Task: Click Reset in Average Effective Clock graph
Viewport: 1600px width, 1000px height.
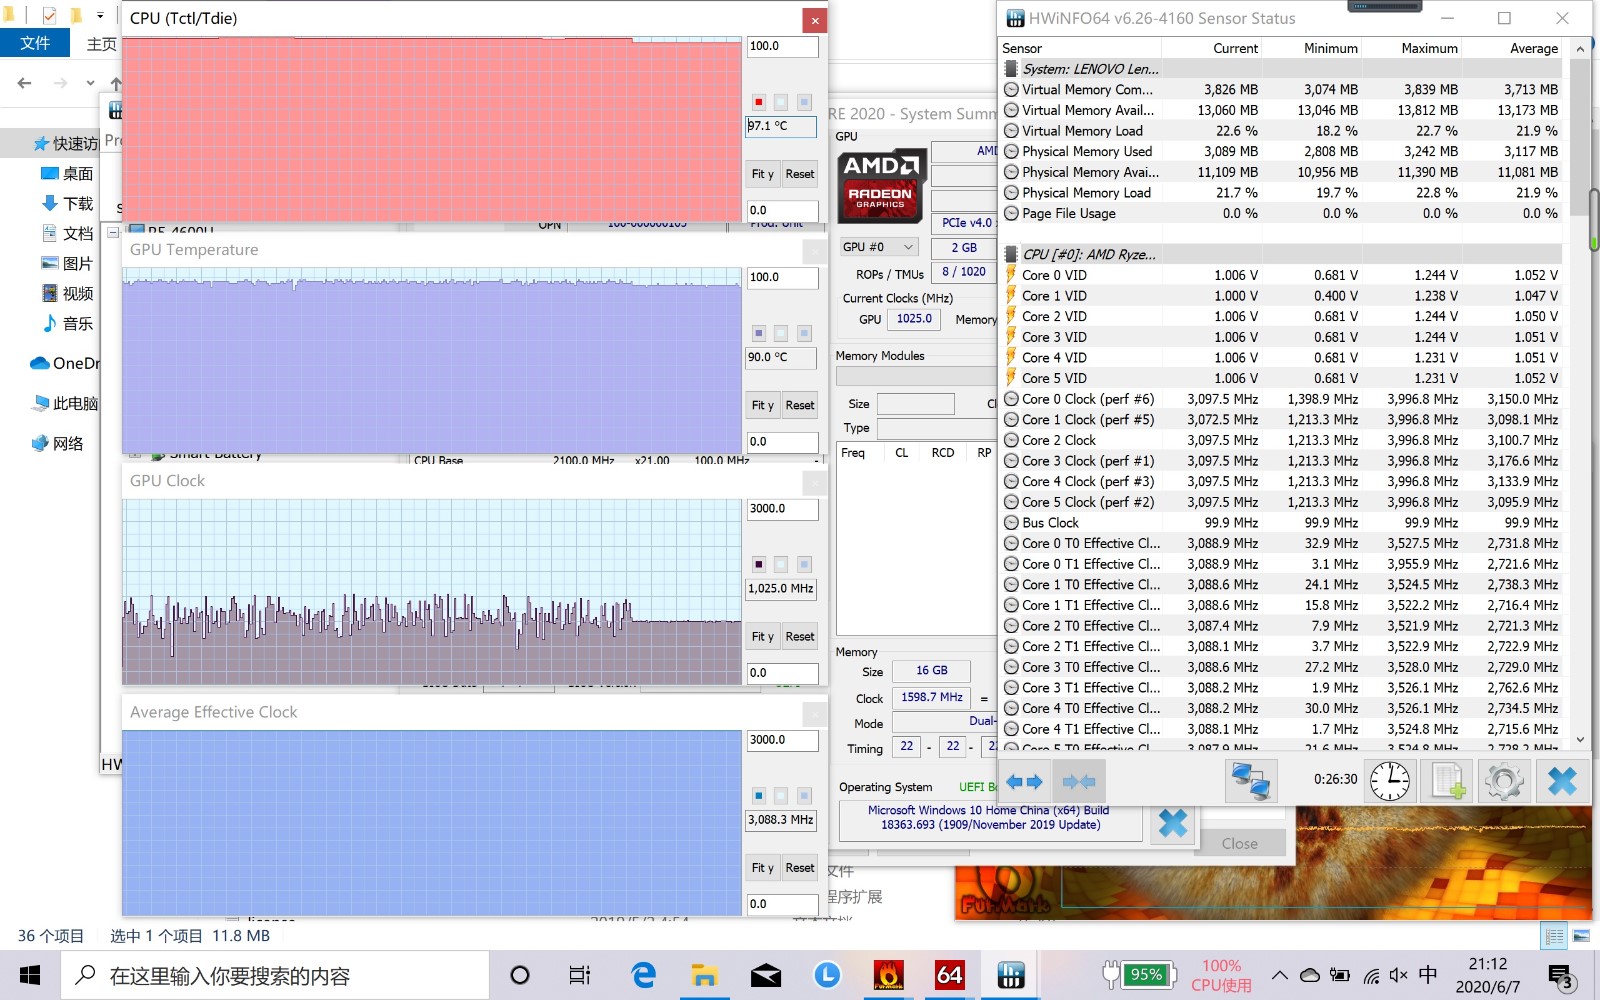Action: tap(800, 868)
